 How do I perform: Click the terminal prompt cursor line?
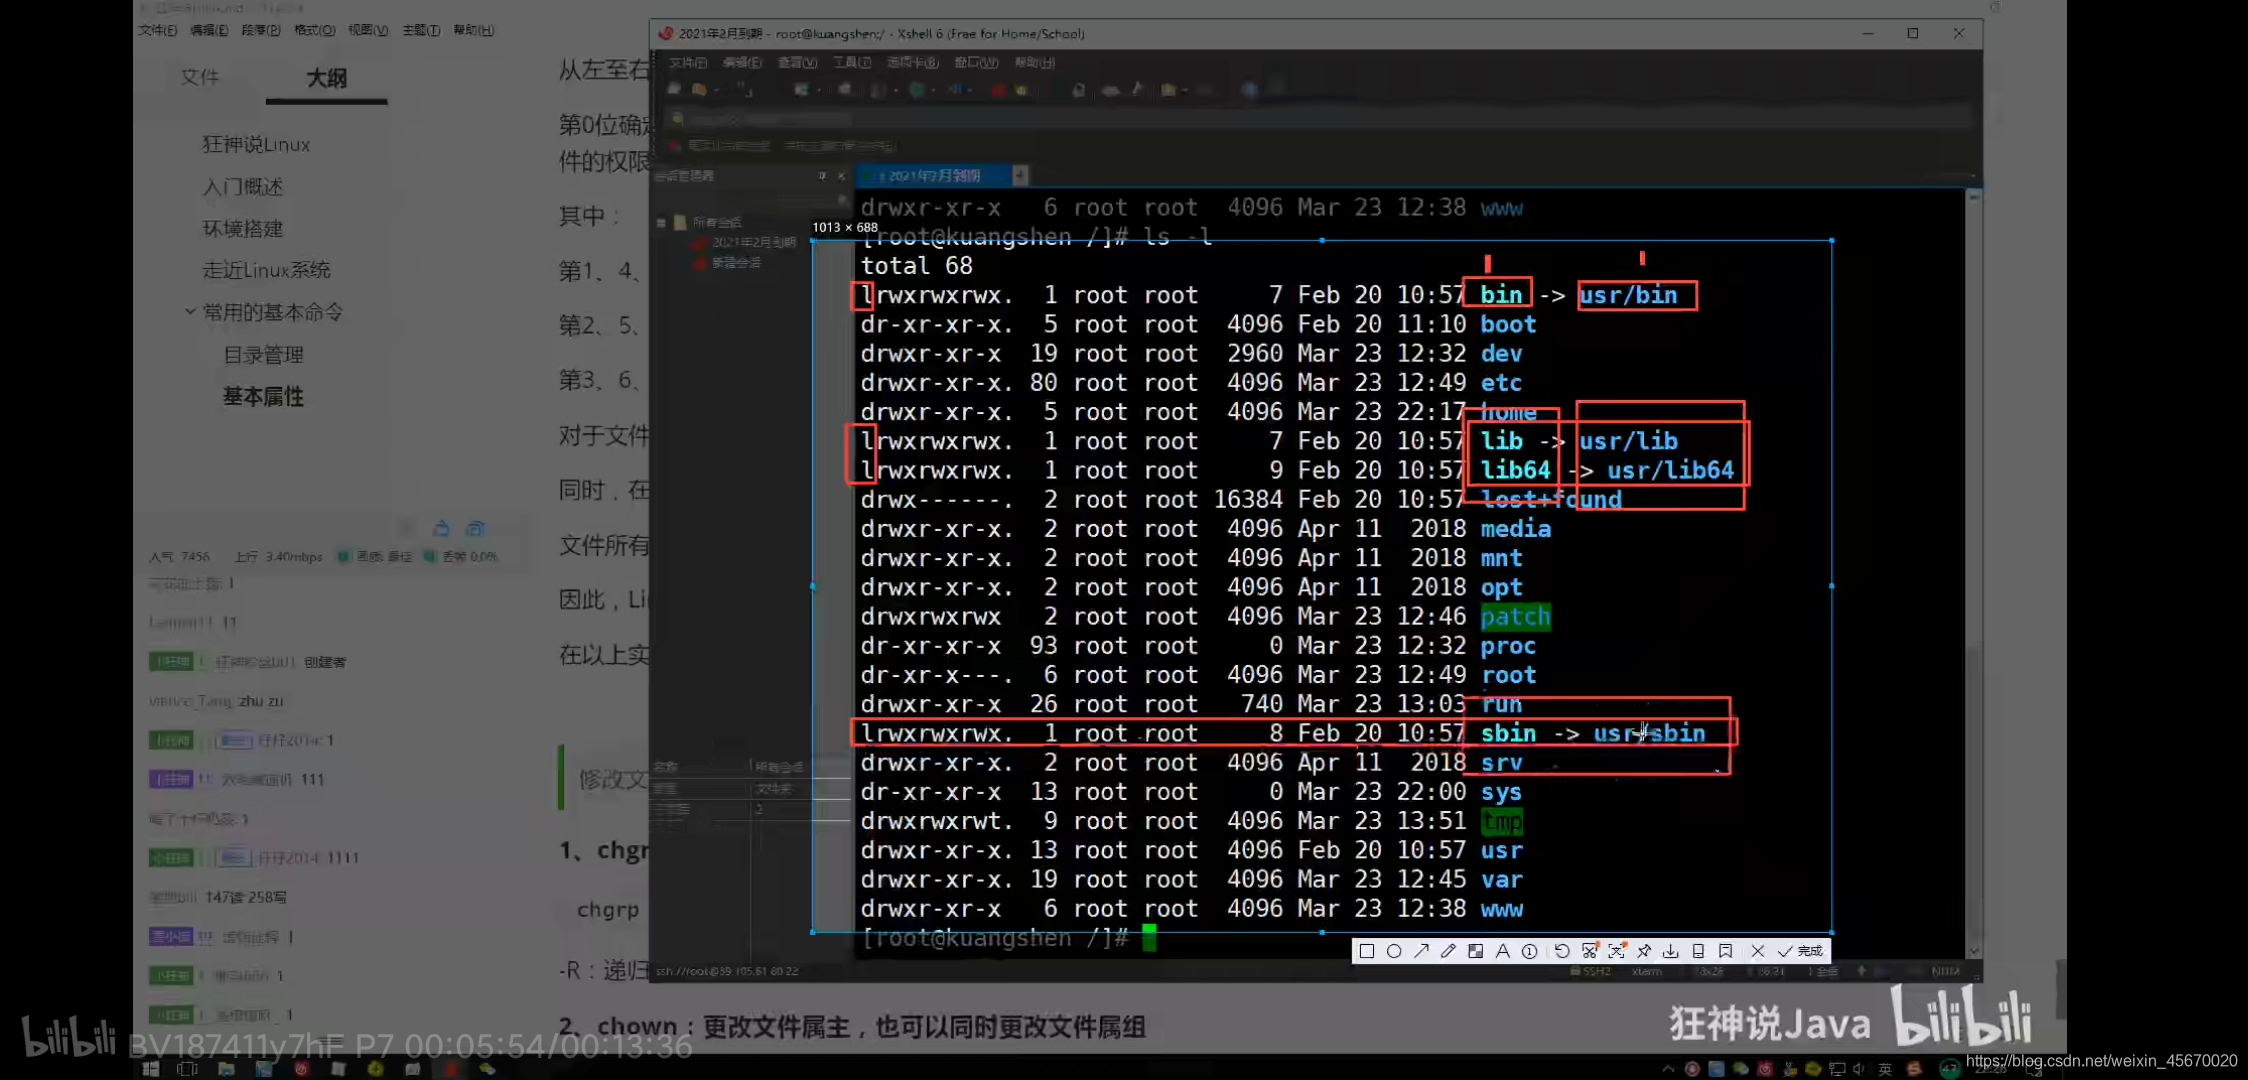pyautogui.click(x=1009, y=938)
